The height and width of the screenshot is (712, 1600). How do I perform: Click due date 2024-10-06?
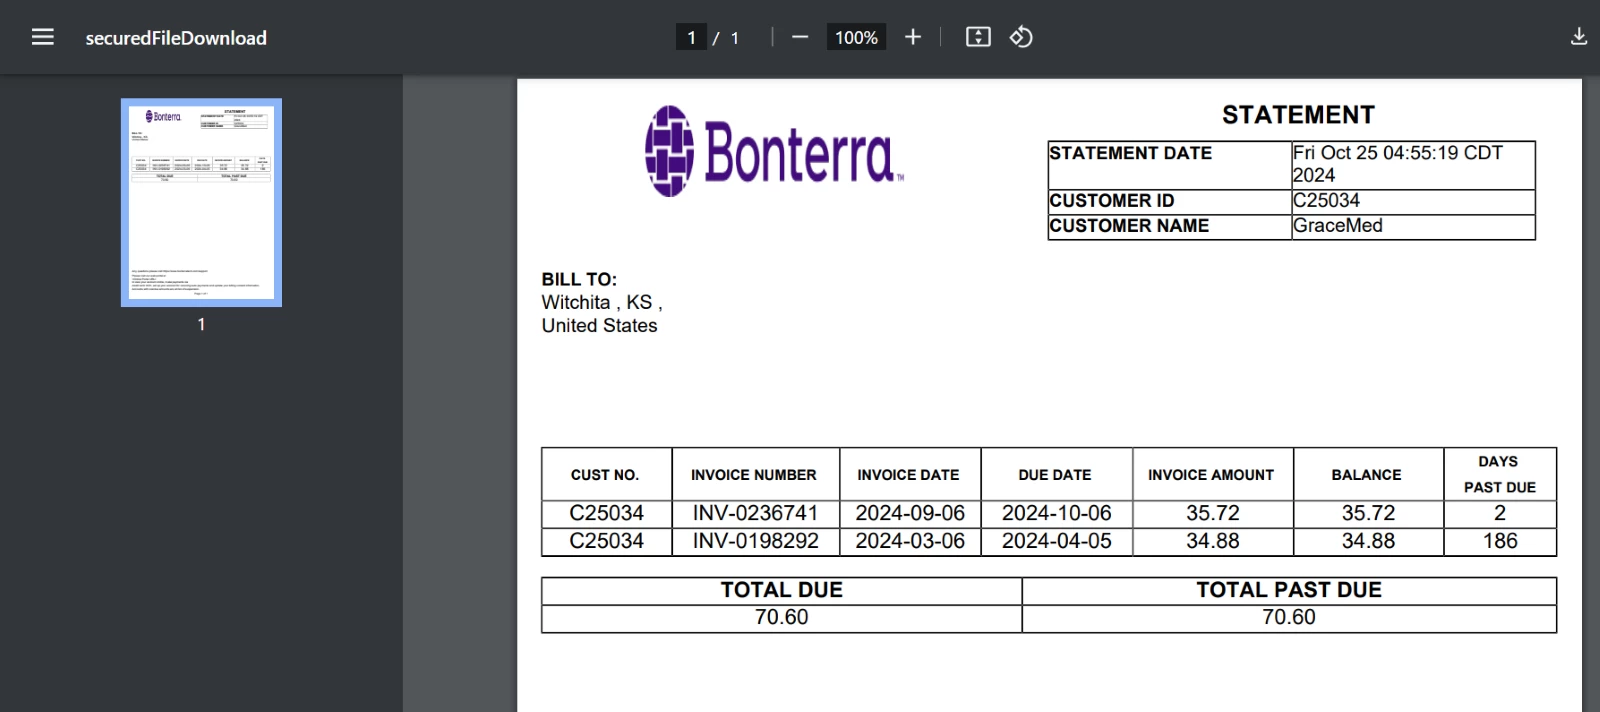[1057, 513]
